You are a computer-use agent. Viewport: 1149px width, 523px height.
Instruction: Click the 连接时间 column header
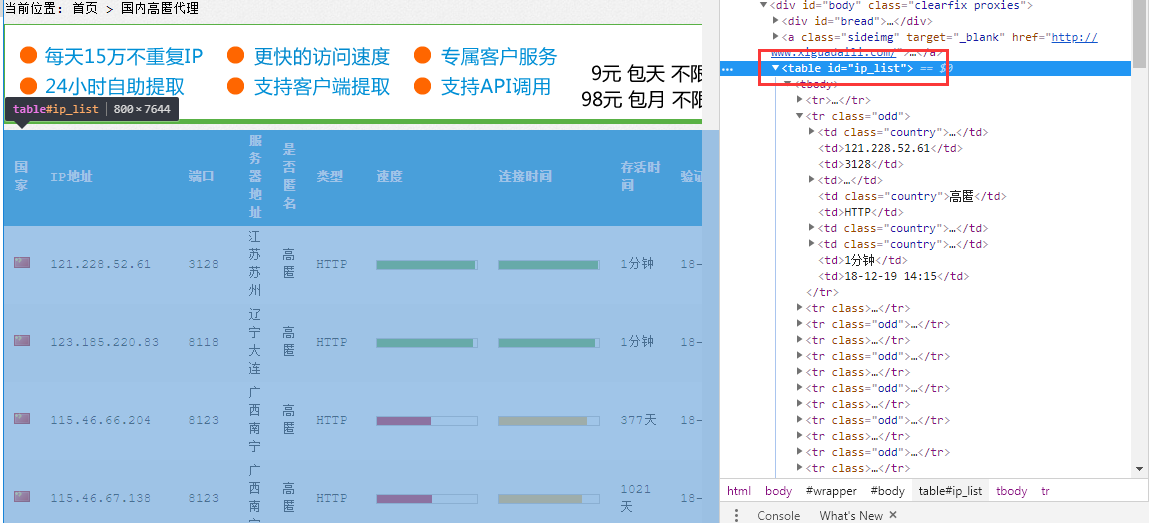(x=525, y=177)
